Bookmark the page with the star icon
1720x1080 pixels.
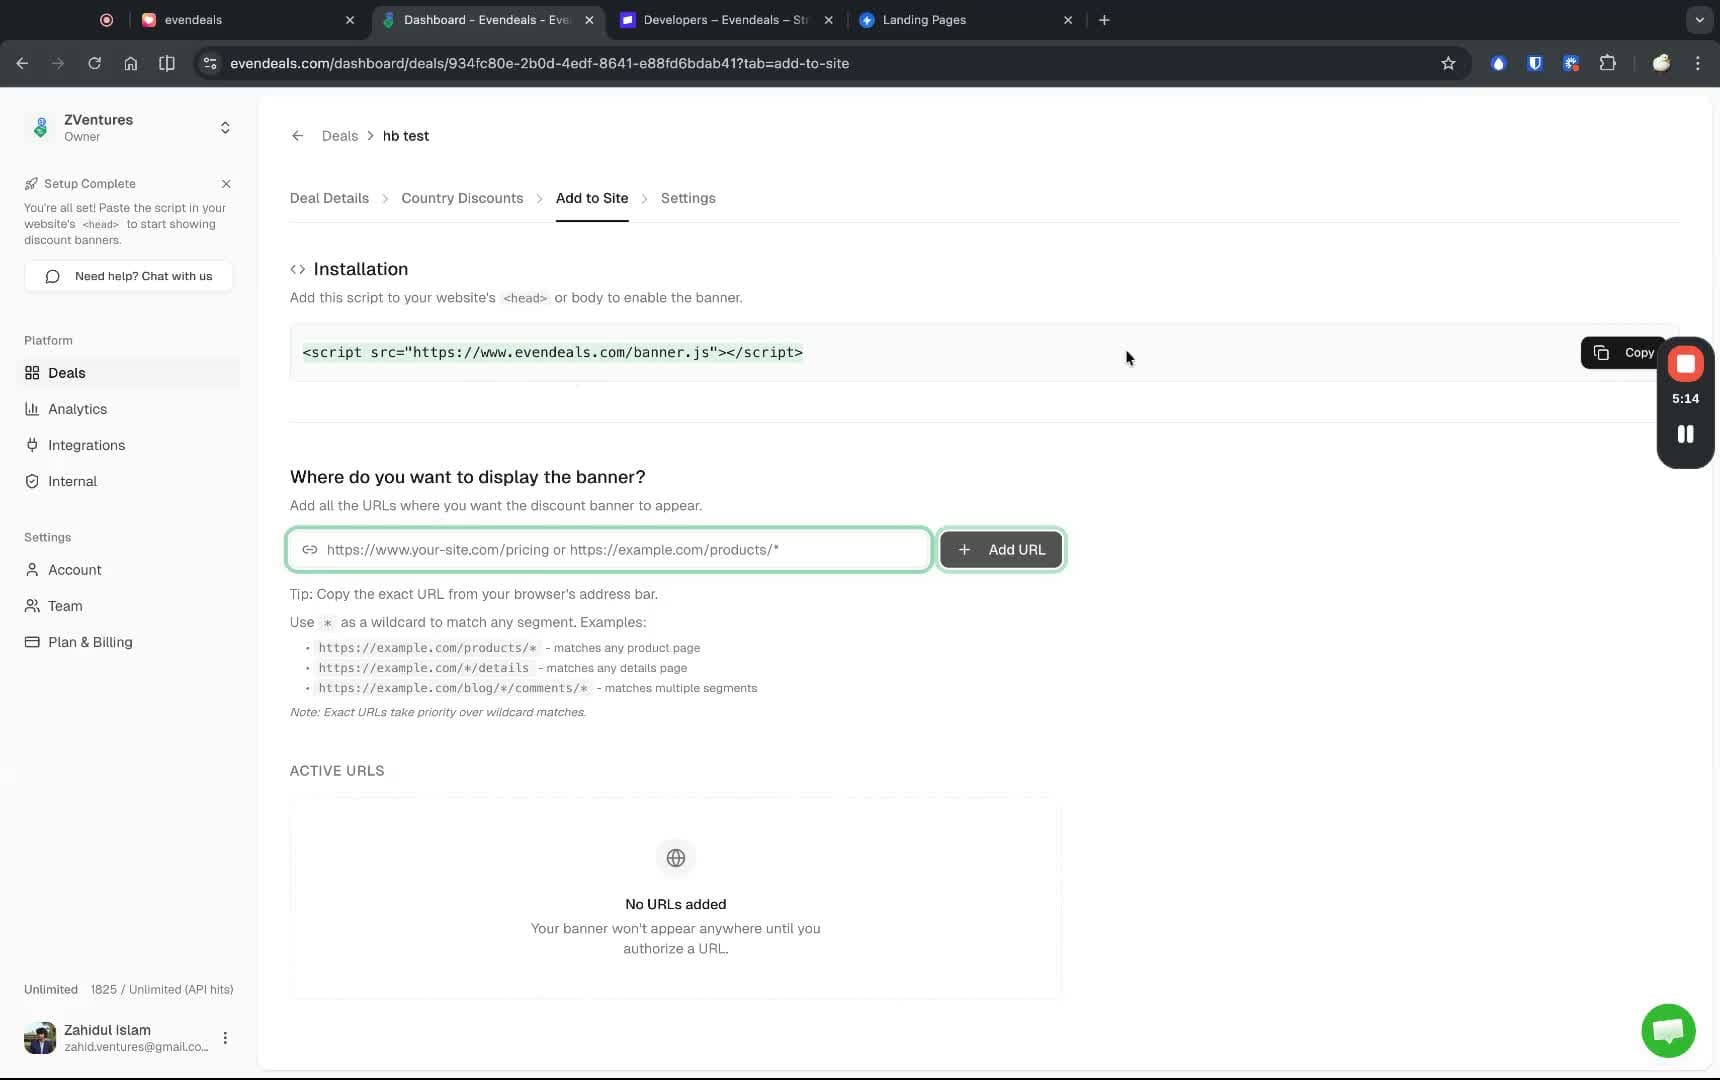point(1449,63)
